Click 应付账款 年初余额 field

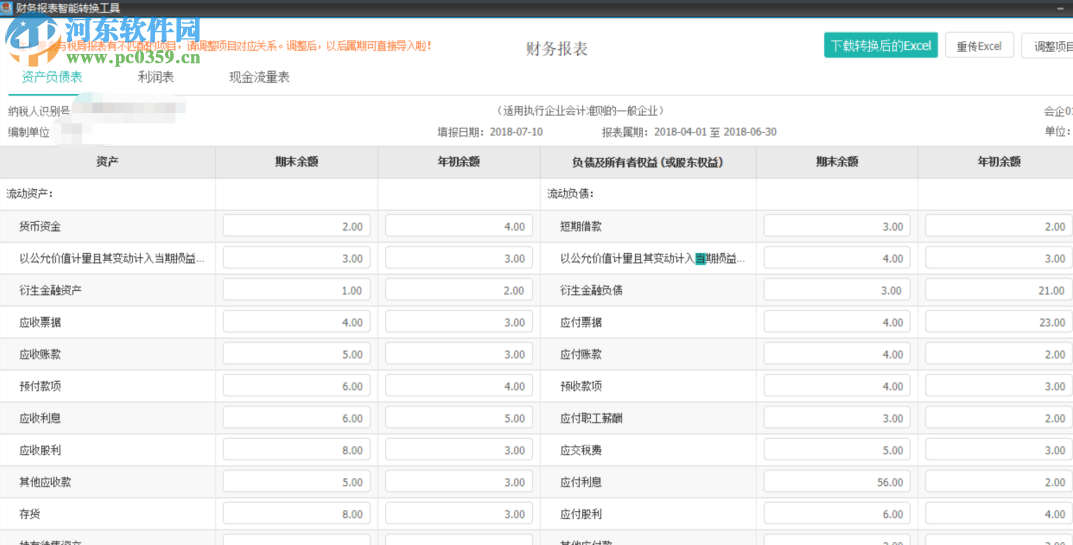(x=999, y=354)
